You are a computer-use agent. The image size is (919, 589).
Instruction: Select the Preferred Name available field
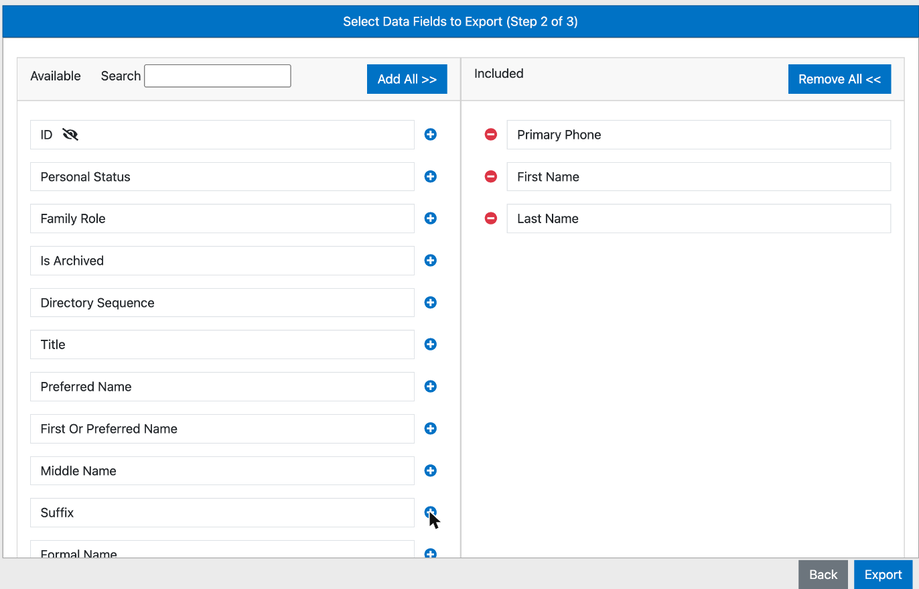222,386
